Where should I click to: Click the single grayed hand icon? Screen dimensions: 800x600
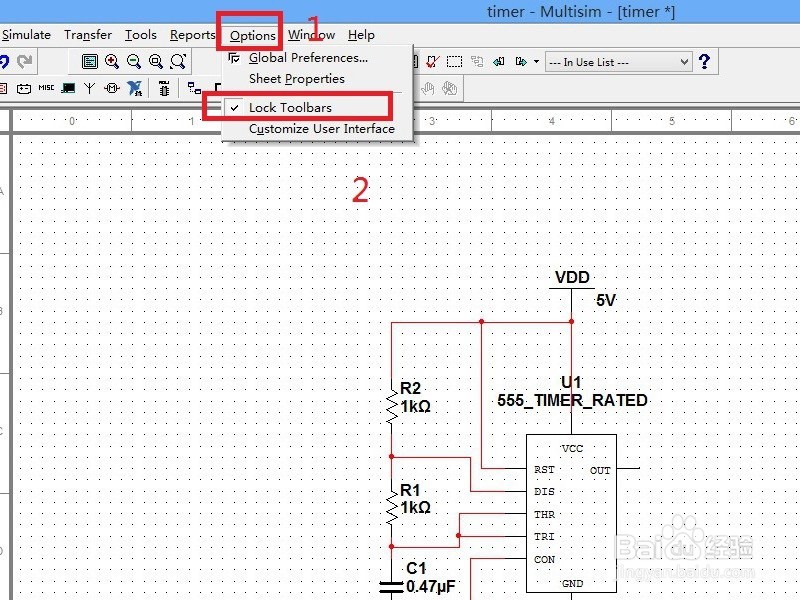[x=428, y=89]
